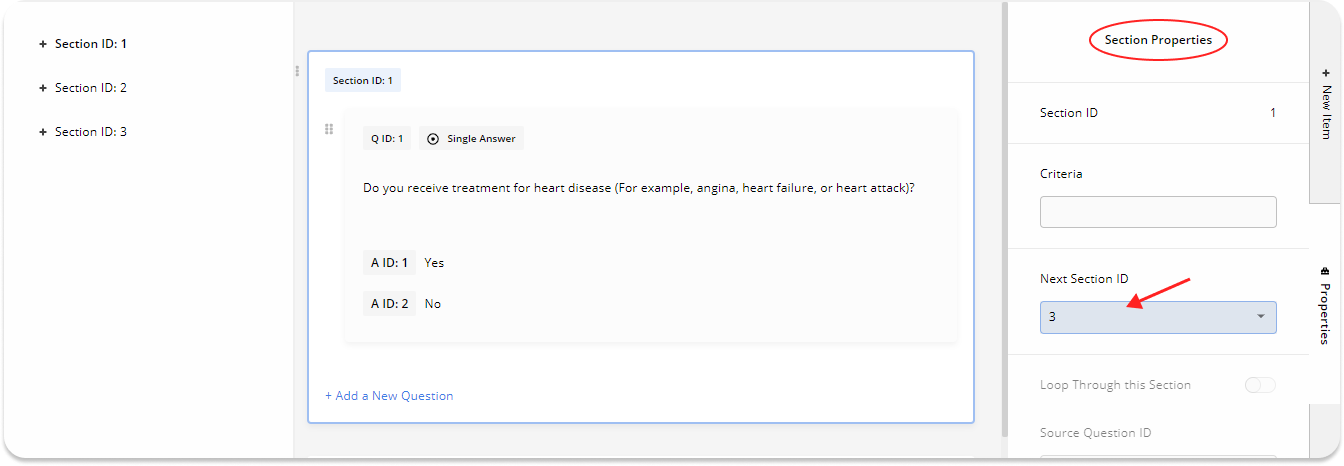Open the New Item side tab
Viewport: 1344px width, 466px height.
point(1326,105)
